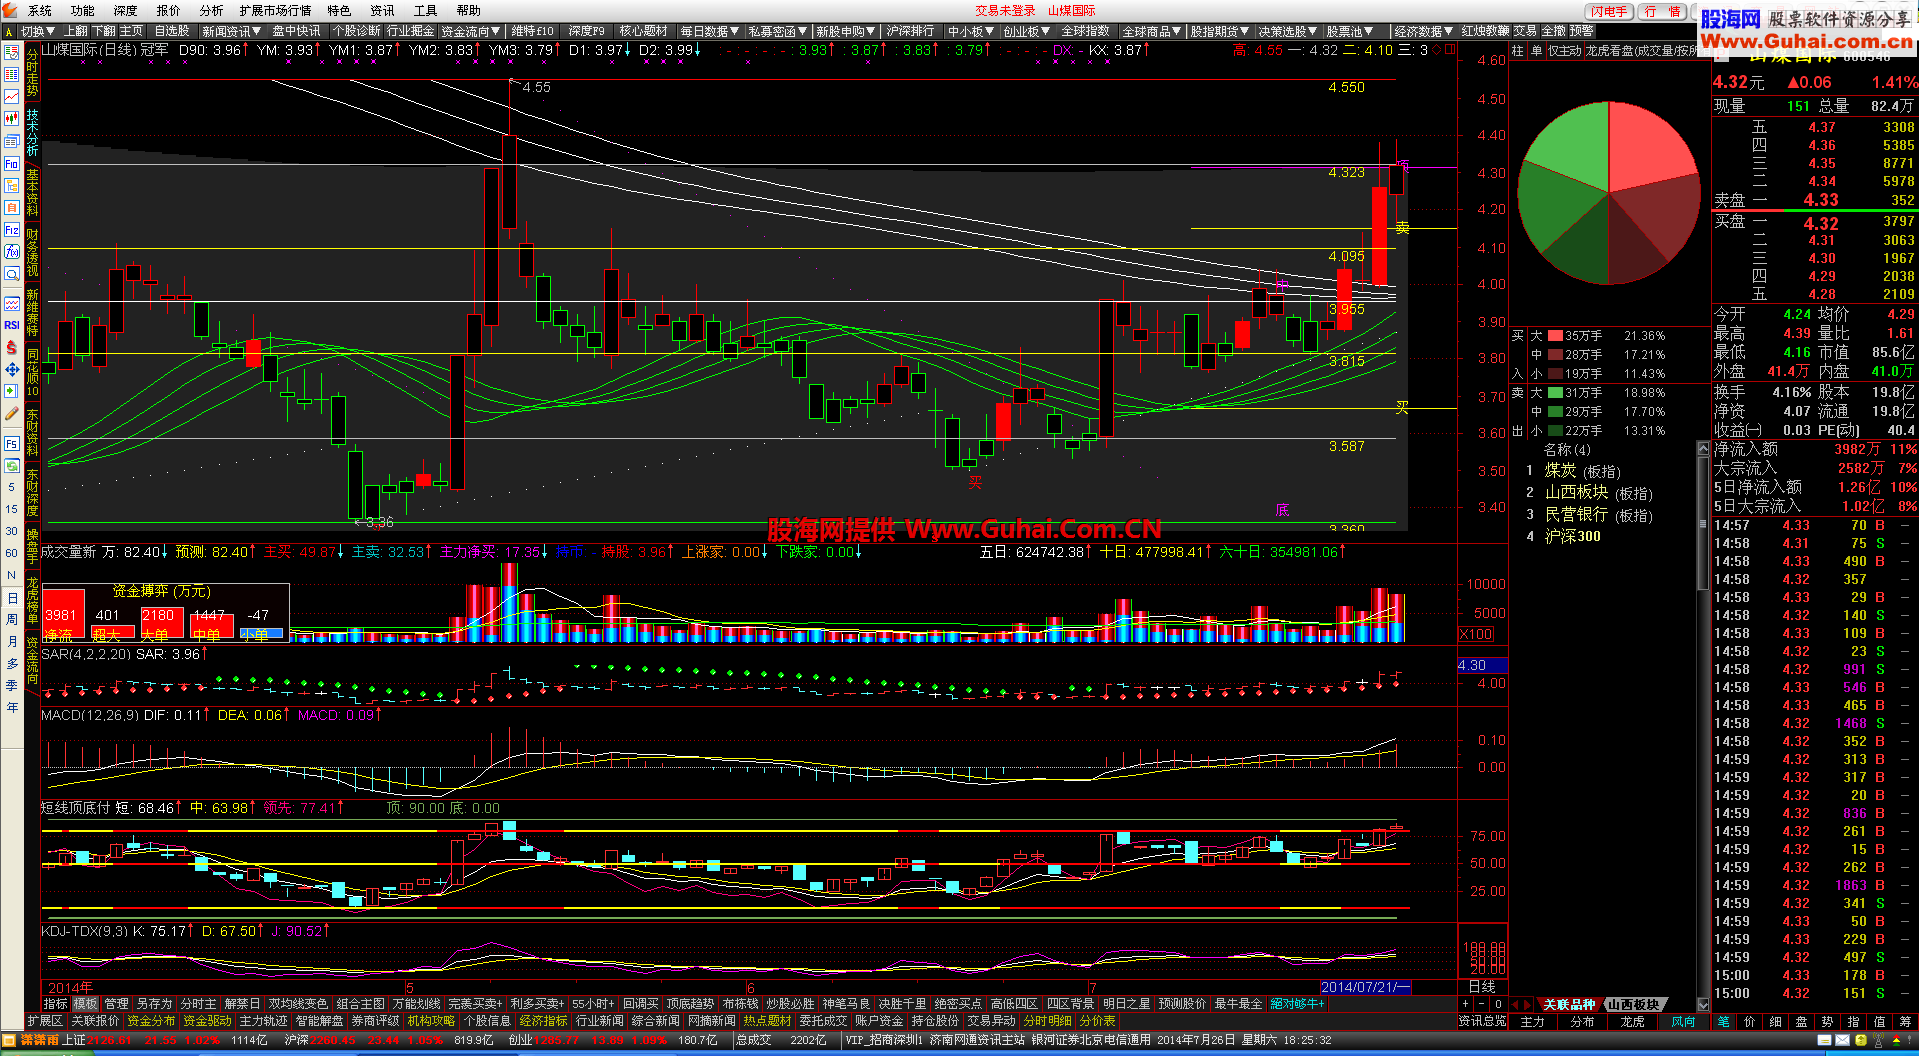Viewport: 1919px width, 1056px height.
Task: Expand the 新闻资讯 dropdown
Action: 231,32
